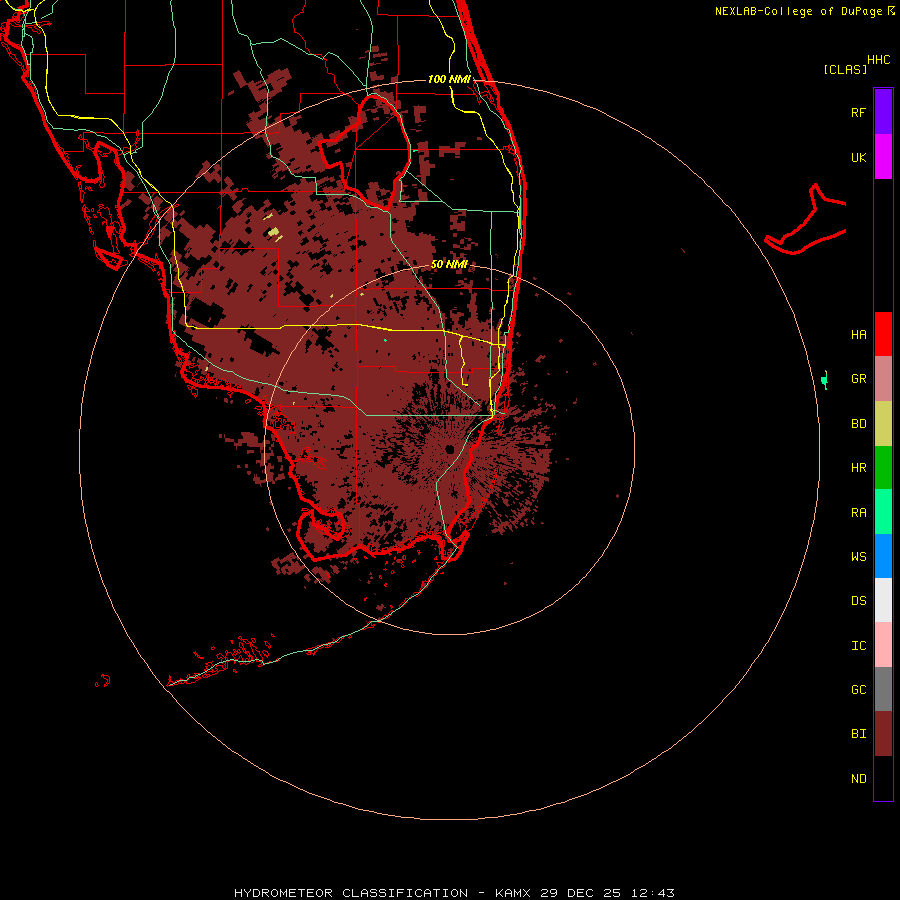Click the ND legend label
This screenshot has width=900, height=900.
pos(858,779)
